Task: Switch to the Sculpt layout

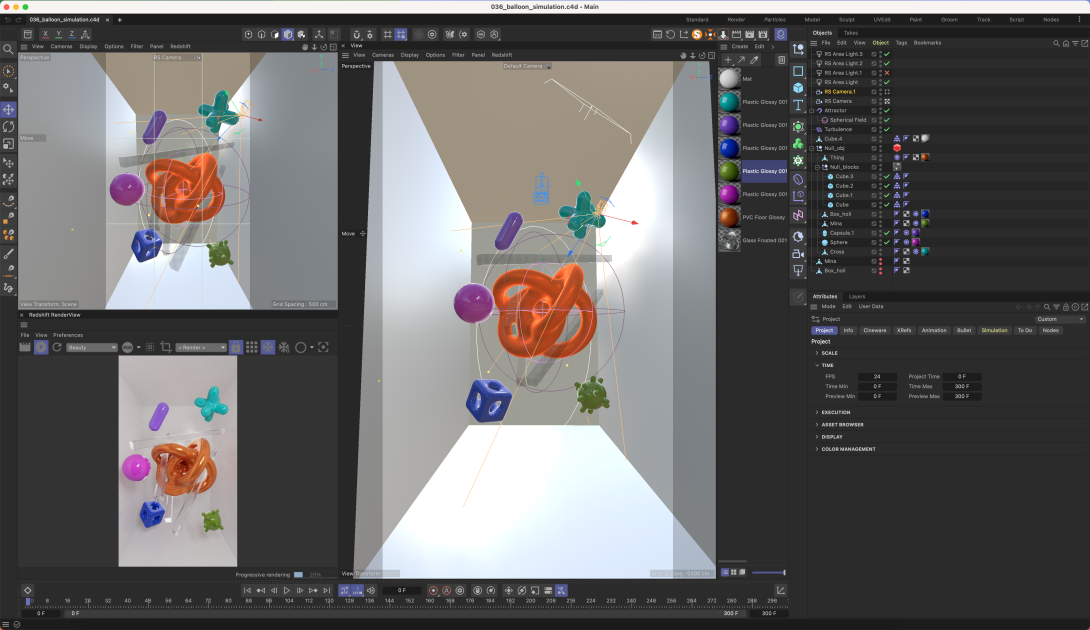Action: 847,19
